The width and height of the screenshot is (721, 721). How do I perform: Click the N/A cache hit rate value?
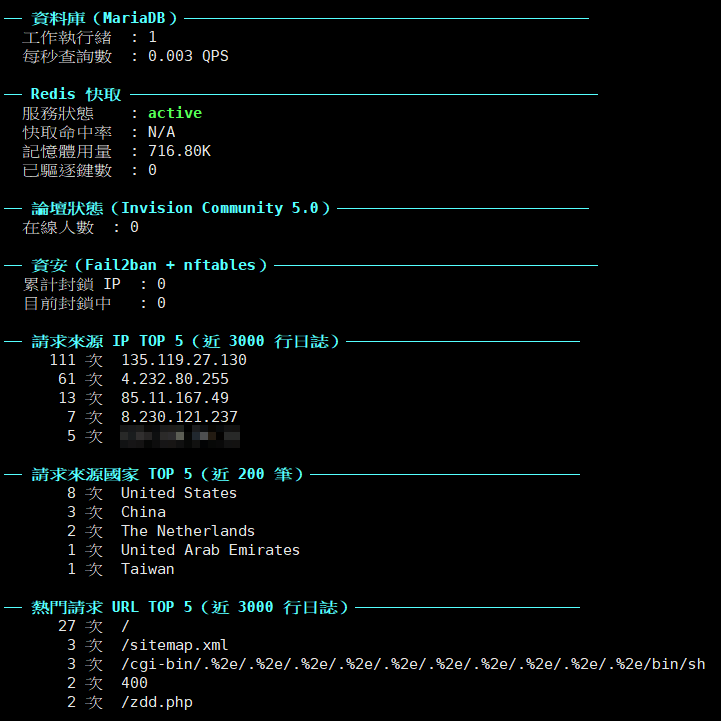(x=161, y=132)
